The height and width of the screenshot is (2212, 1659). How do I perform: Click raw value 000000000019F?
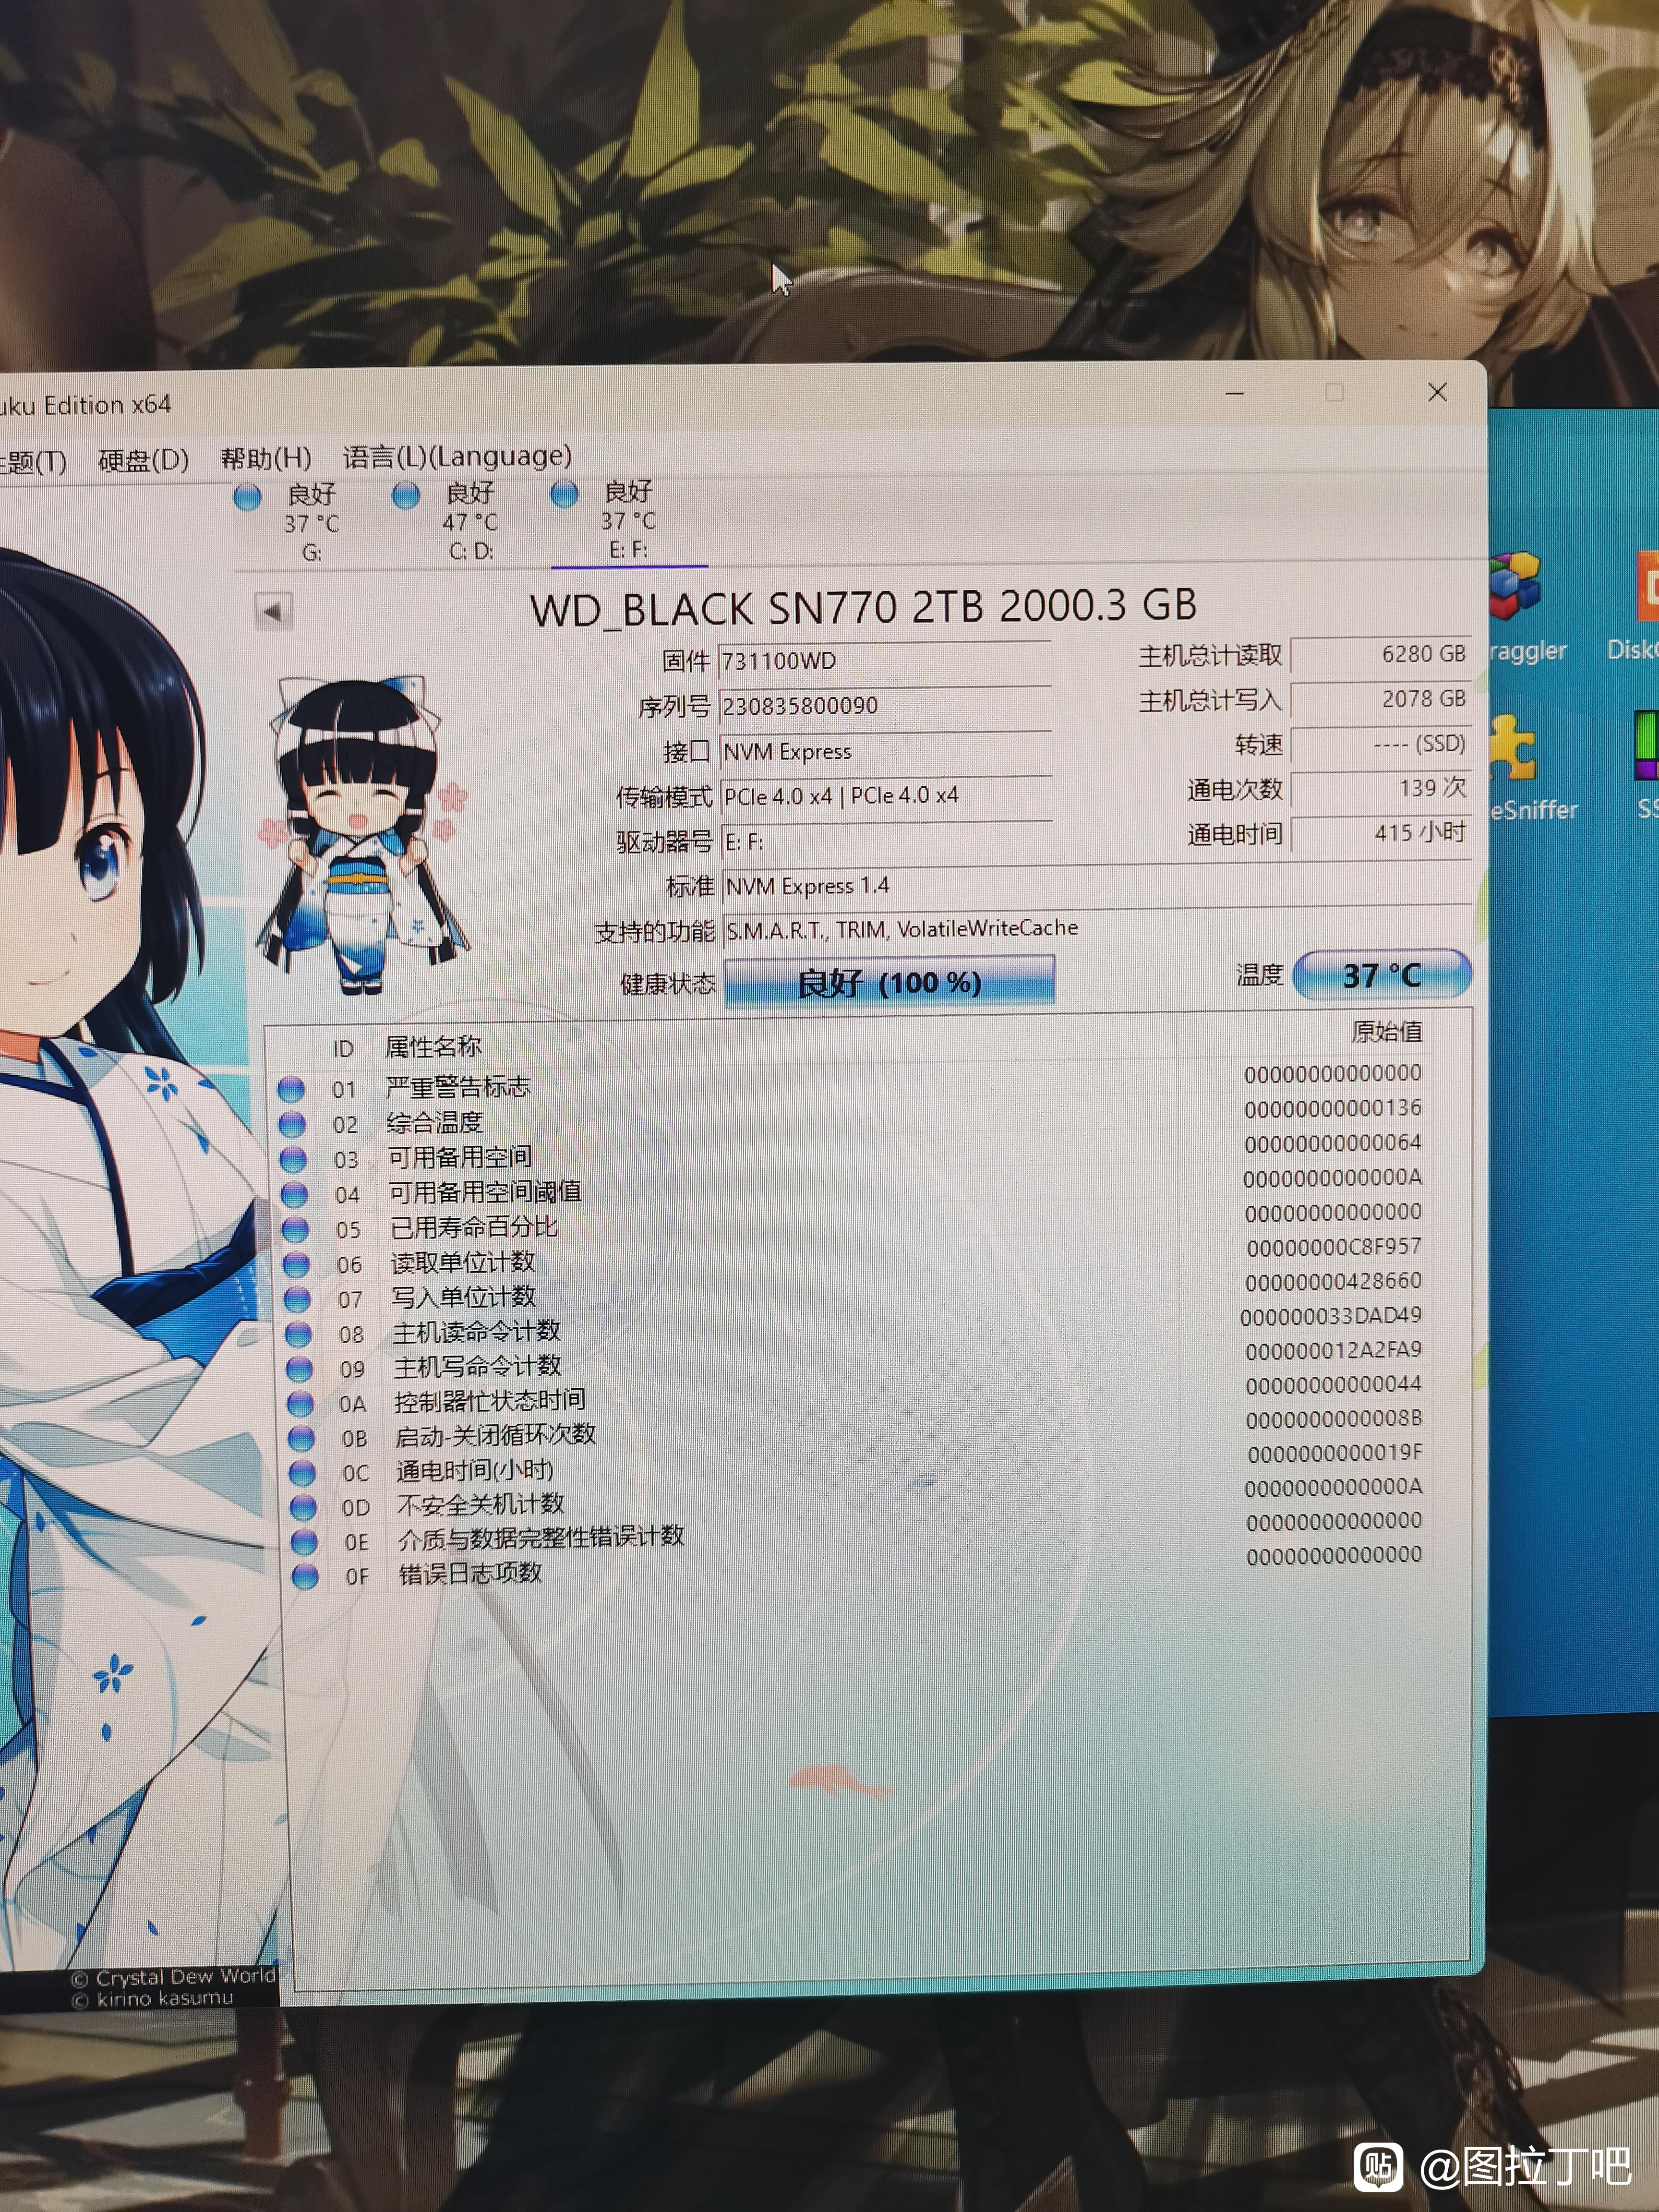(x=1335, y=1452)
